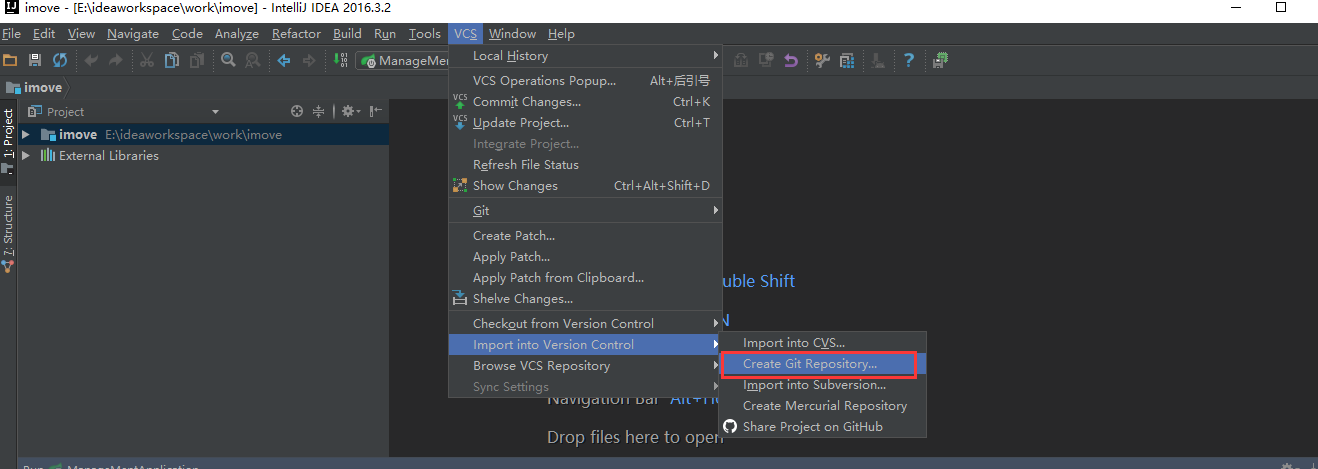Viewport: 1318px width, 469px height.
Task: Open the View menu
Action: (x=81, y=33)
